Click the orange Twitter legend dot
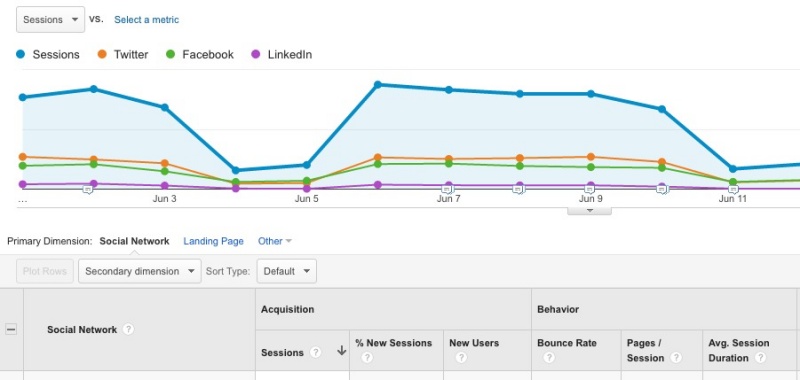Image resolution: width=800 pixels, height=380 pixels. click(x=102, y=54)
